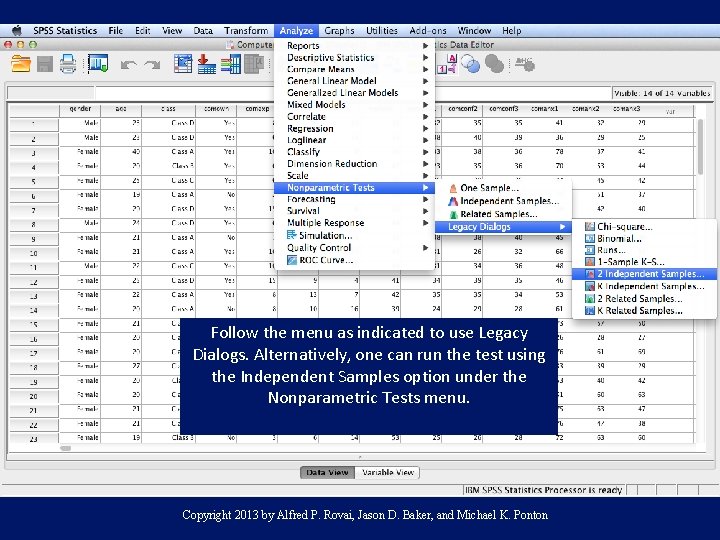
Task: Choose Independent Samples... under Nonparametric Tests
Action: [503, 201]
